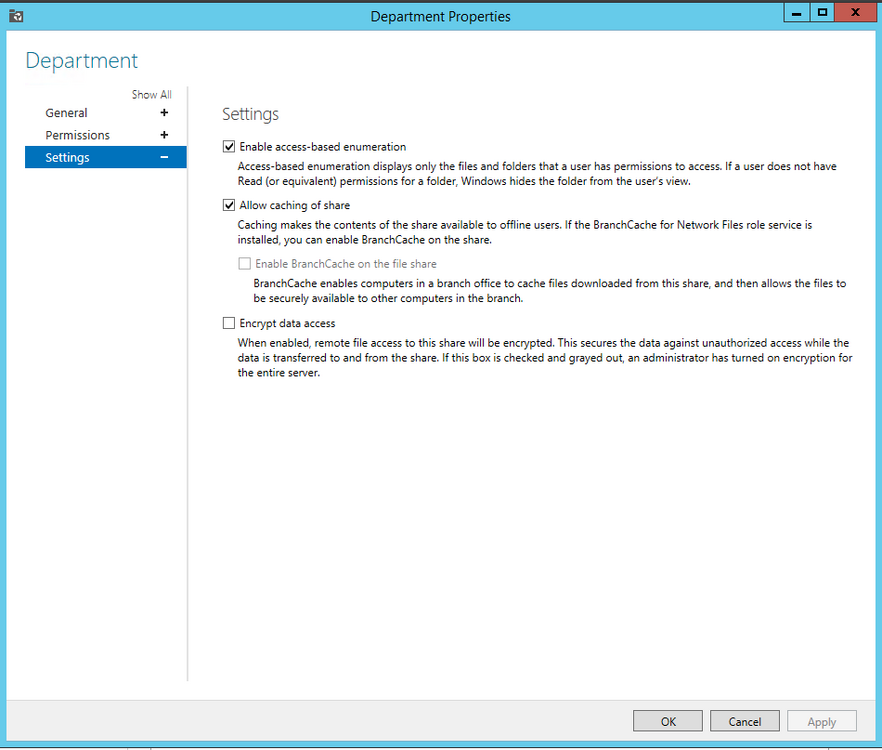Click Enable BranchCache on the file share checkbox
882x750 pixels.
(x=245, y=264)
